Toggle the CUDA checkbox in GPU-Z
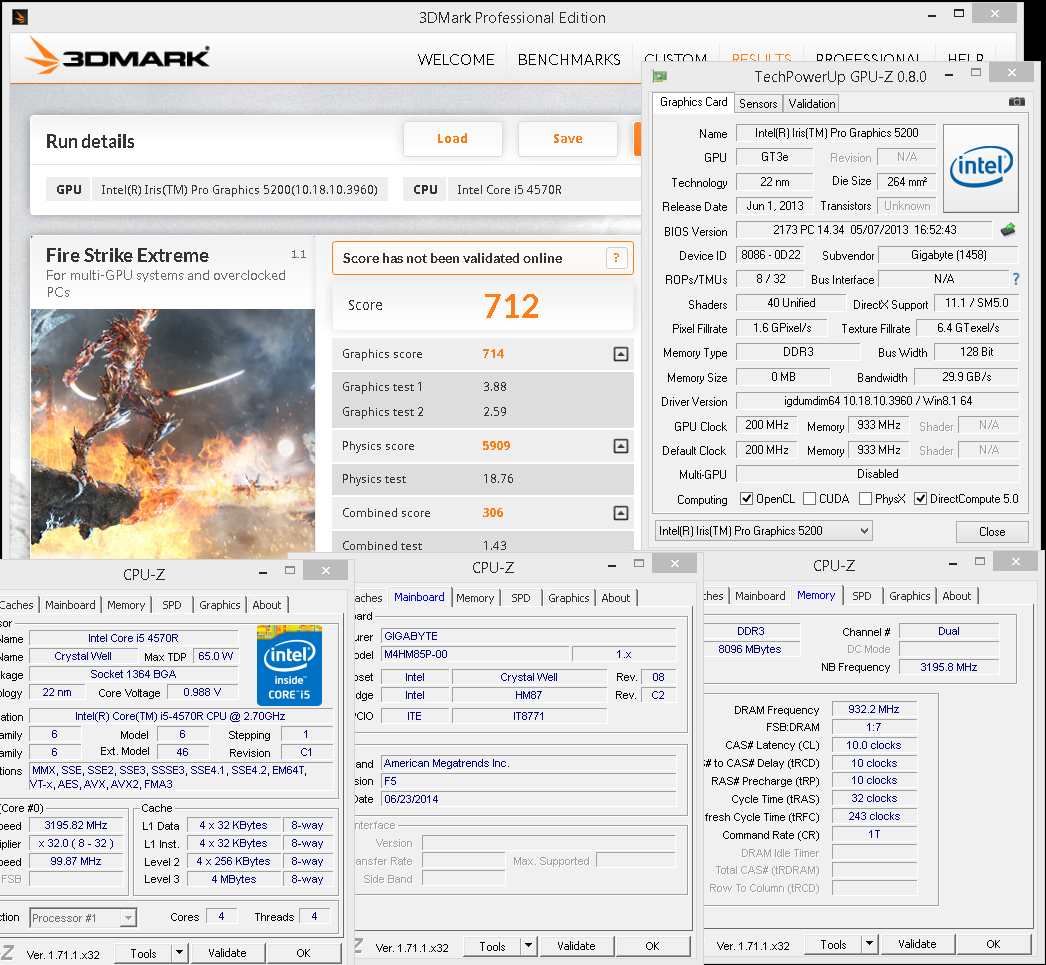 (810, 499)
